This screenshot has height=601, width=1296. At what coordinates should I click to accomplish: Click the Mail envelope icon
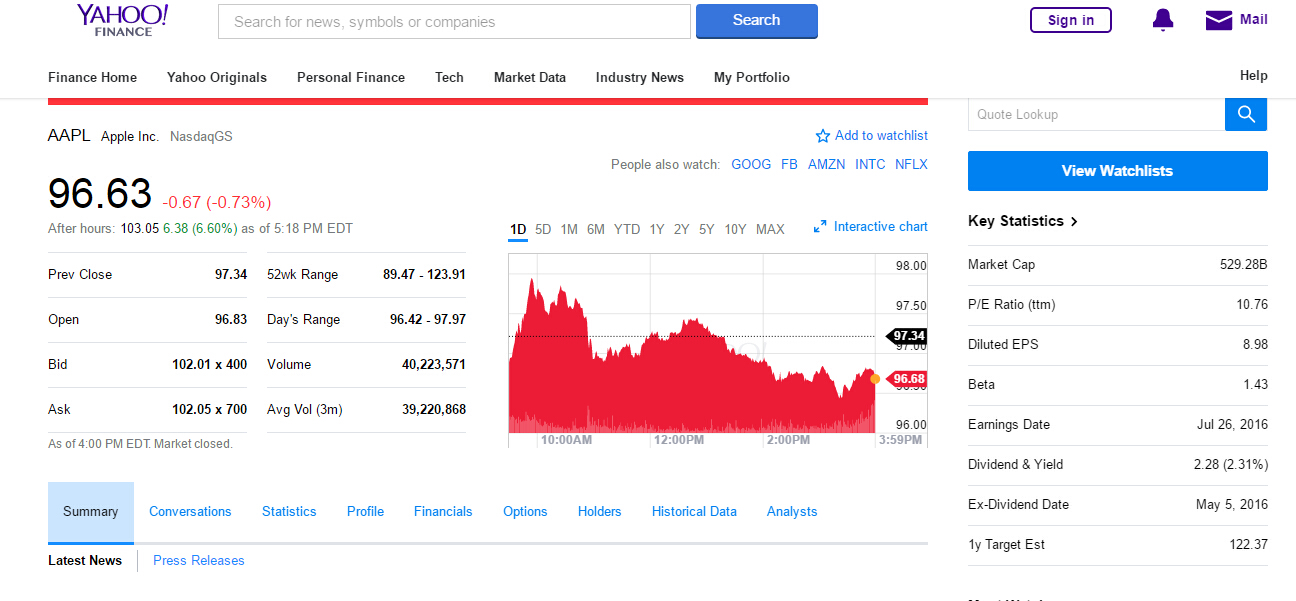(1218, 20)
